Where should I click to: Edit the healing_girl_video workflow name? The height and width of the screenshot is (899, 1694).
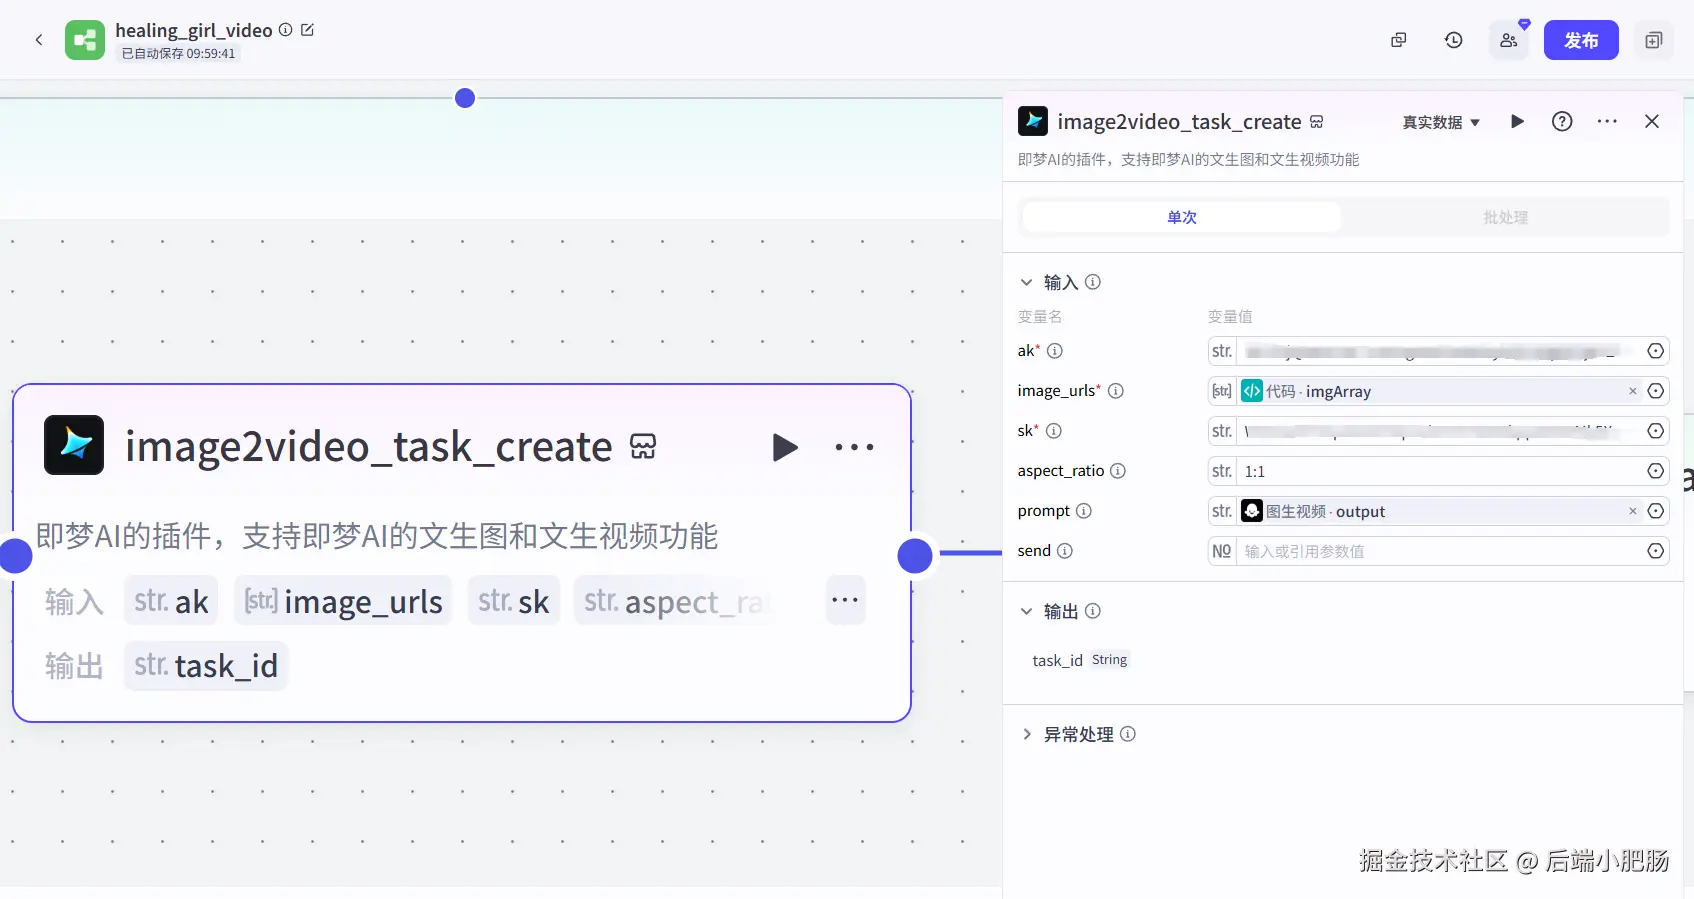pyautogui.click(x=308, y=30)
